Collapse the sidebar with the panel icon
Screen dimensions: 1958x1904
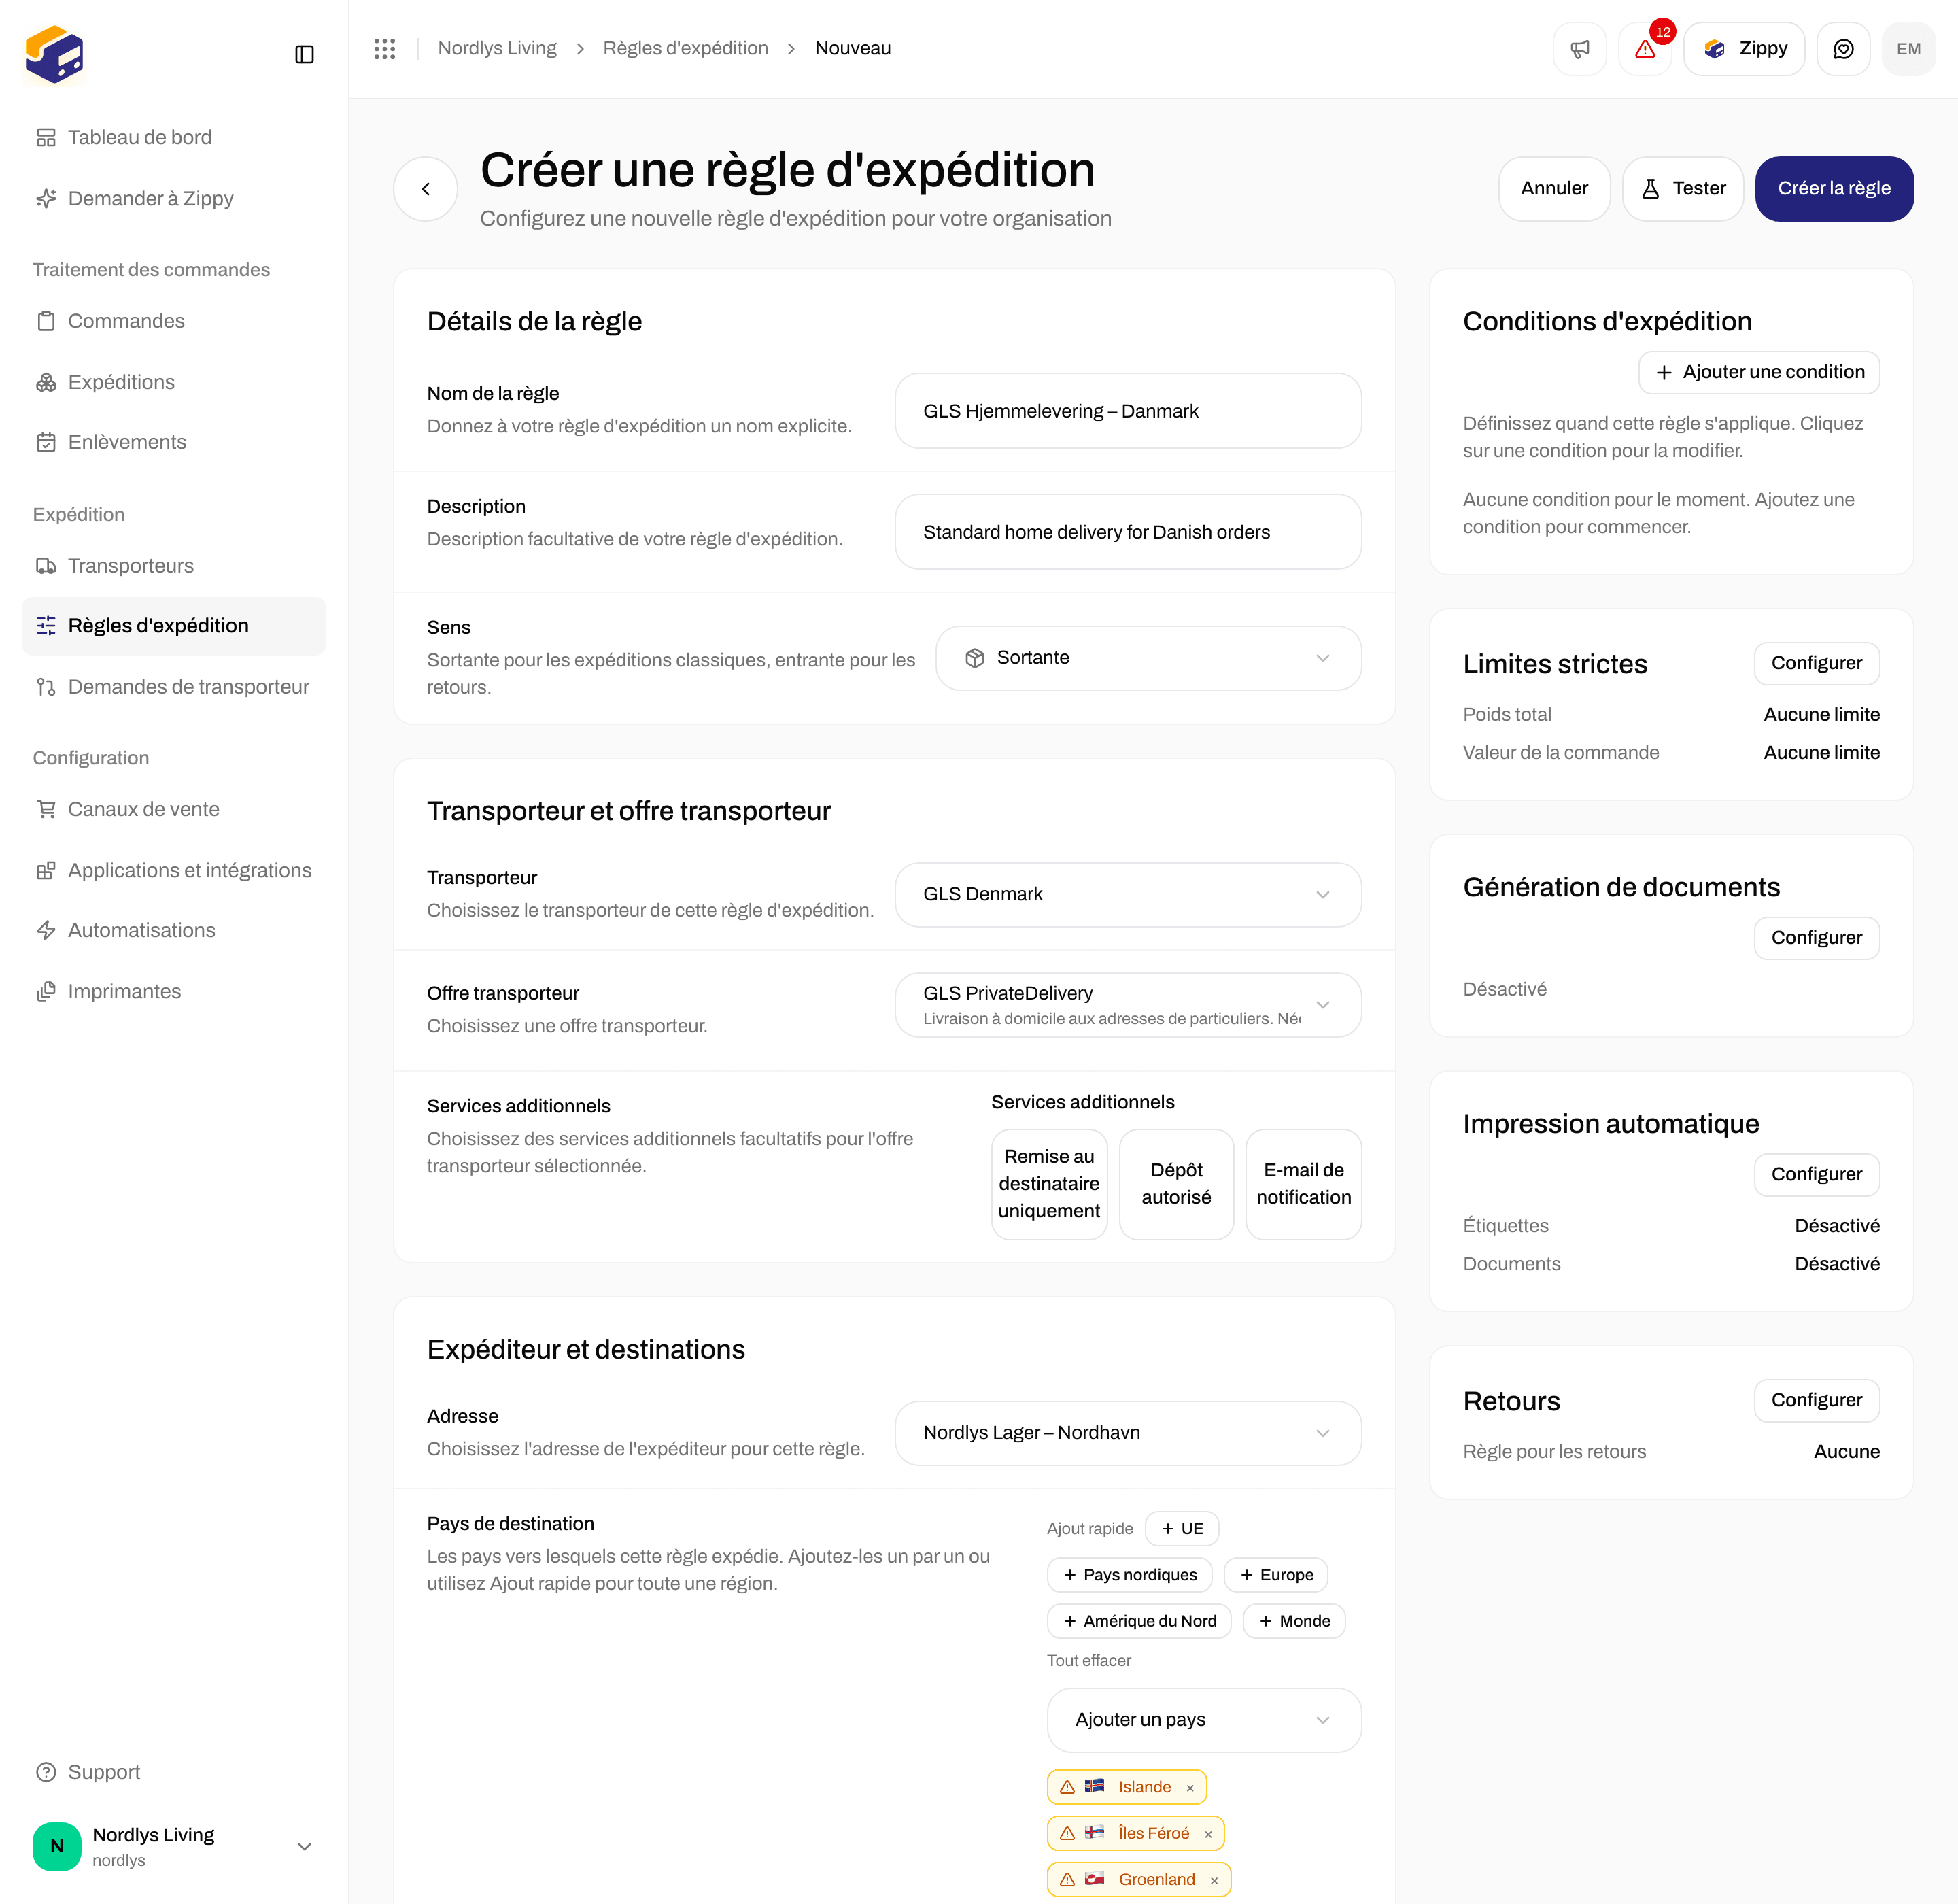click(305, 54)
